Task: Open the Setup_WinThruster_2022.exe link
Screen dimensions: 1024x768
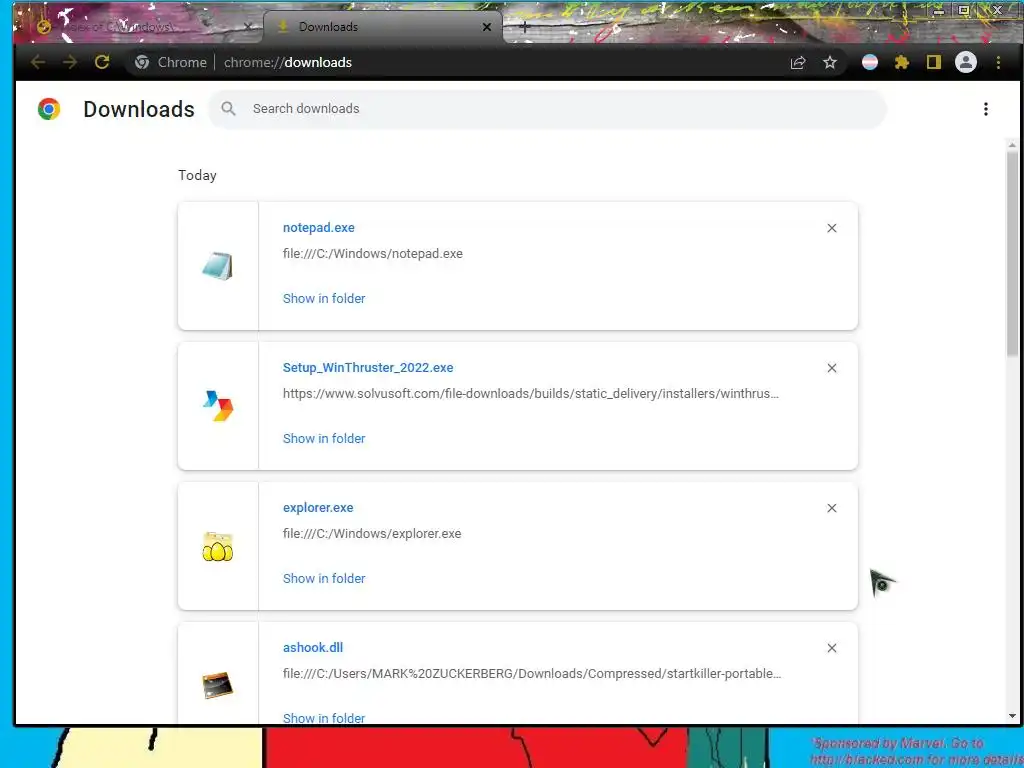Action: click(368, 368)
